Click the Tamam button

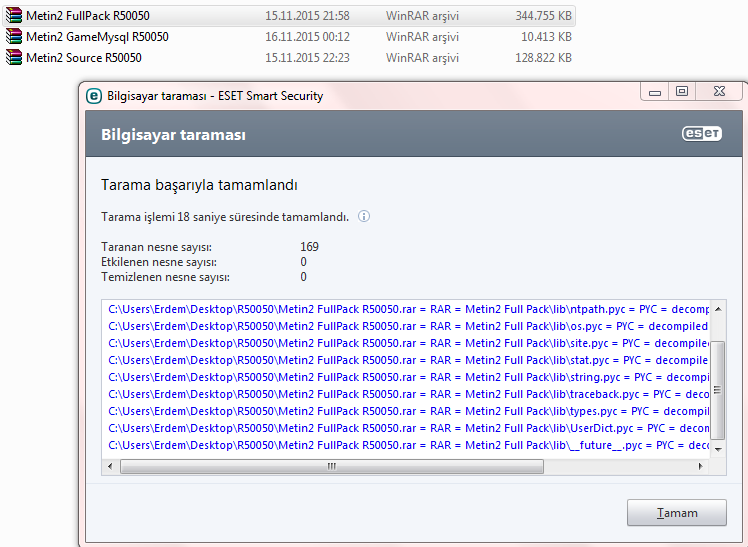(x=676, y=513)
